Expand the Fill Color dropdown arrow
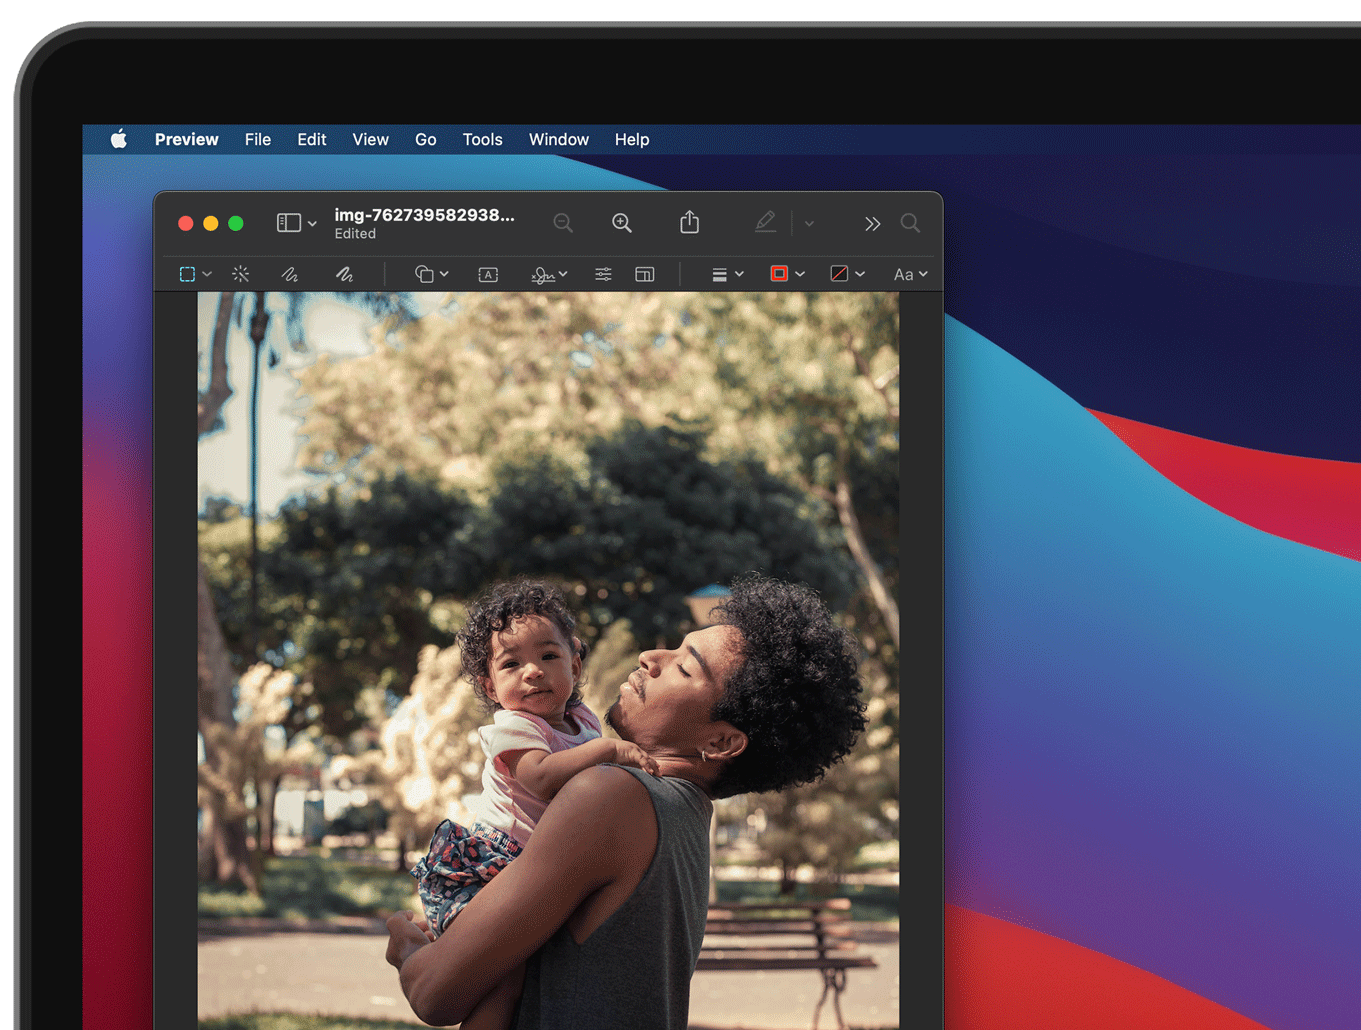 (x=860, y=274)
